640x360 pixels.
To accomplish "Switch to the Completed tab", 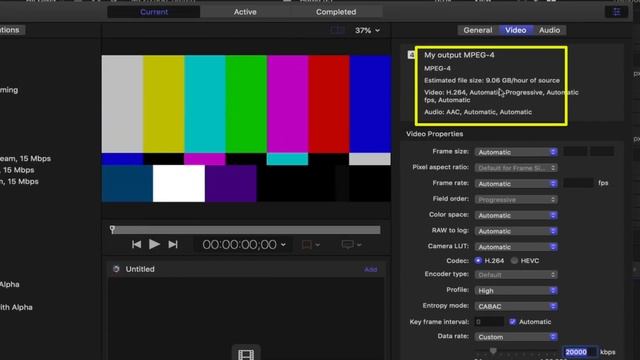I will (336, 12).
